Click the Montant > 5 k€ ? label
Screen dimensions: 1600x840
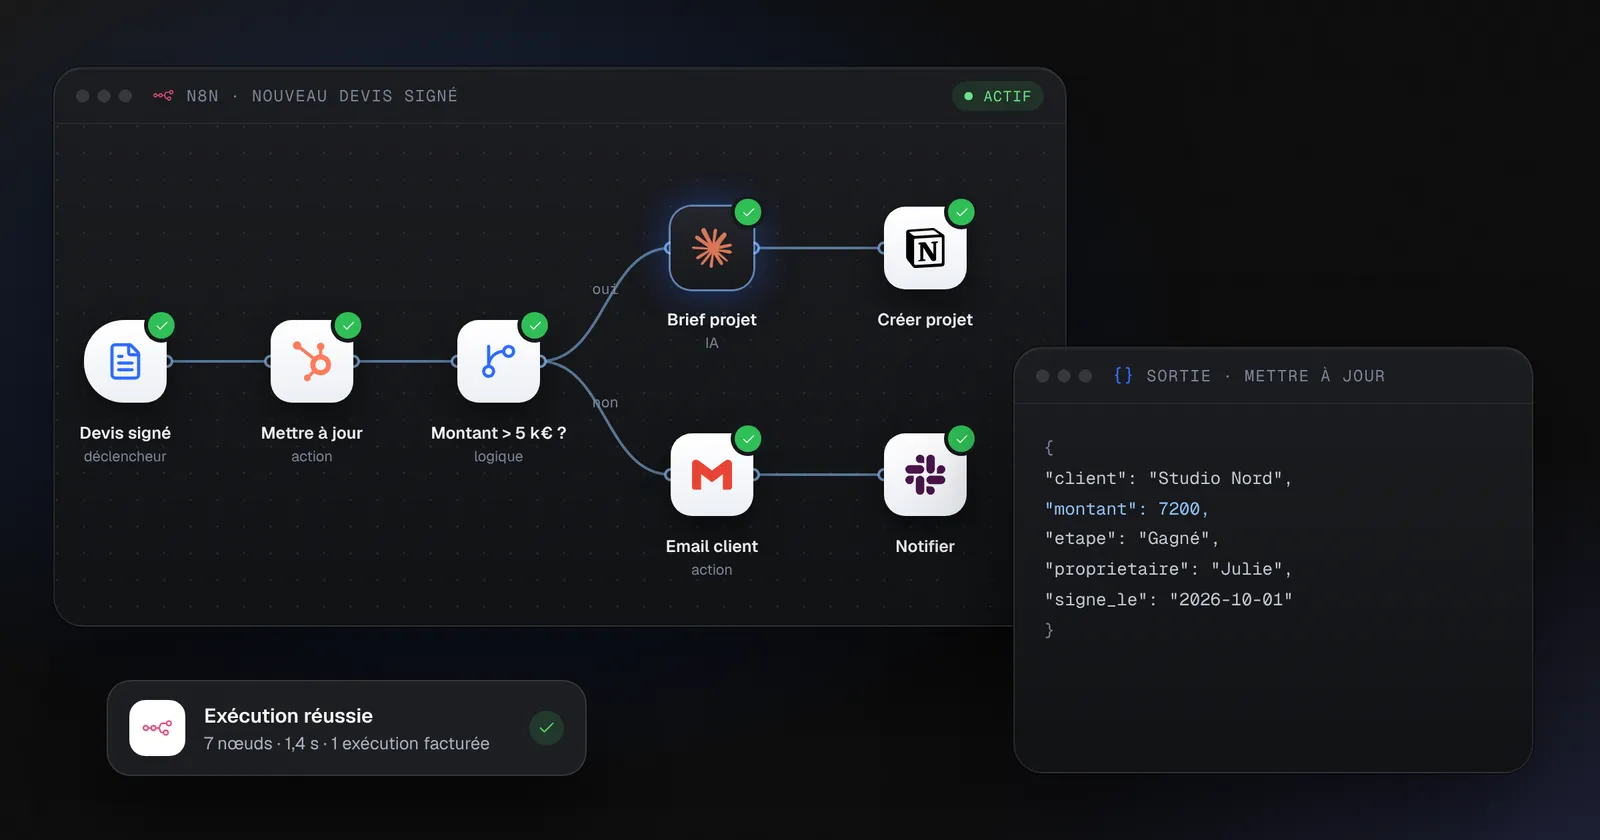pyautogui.click(x=498, y=433)
